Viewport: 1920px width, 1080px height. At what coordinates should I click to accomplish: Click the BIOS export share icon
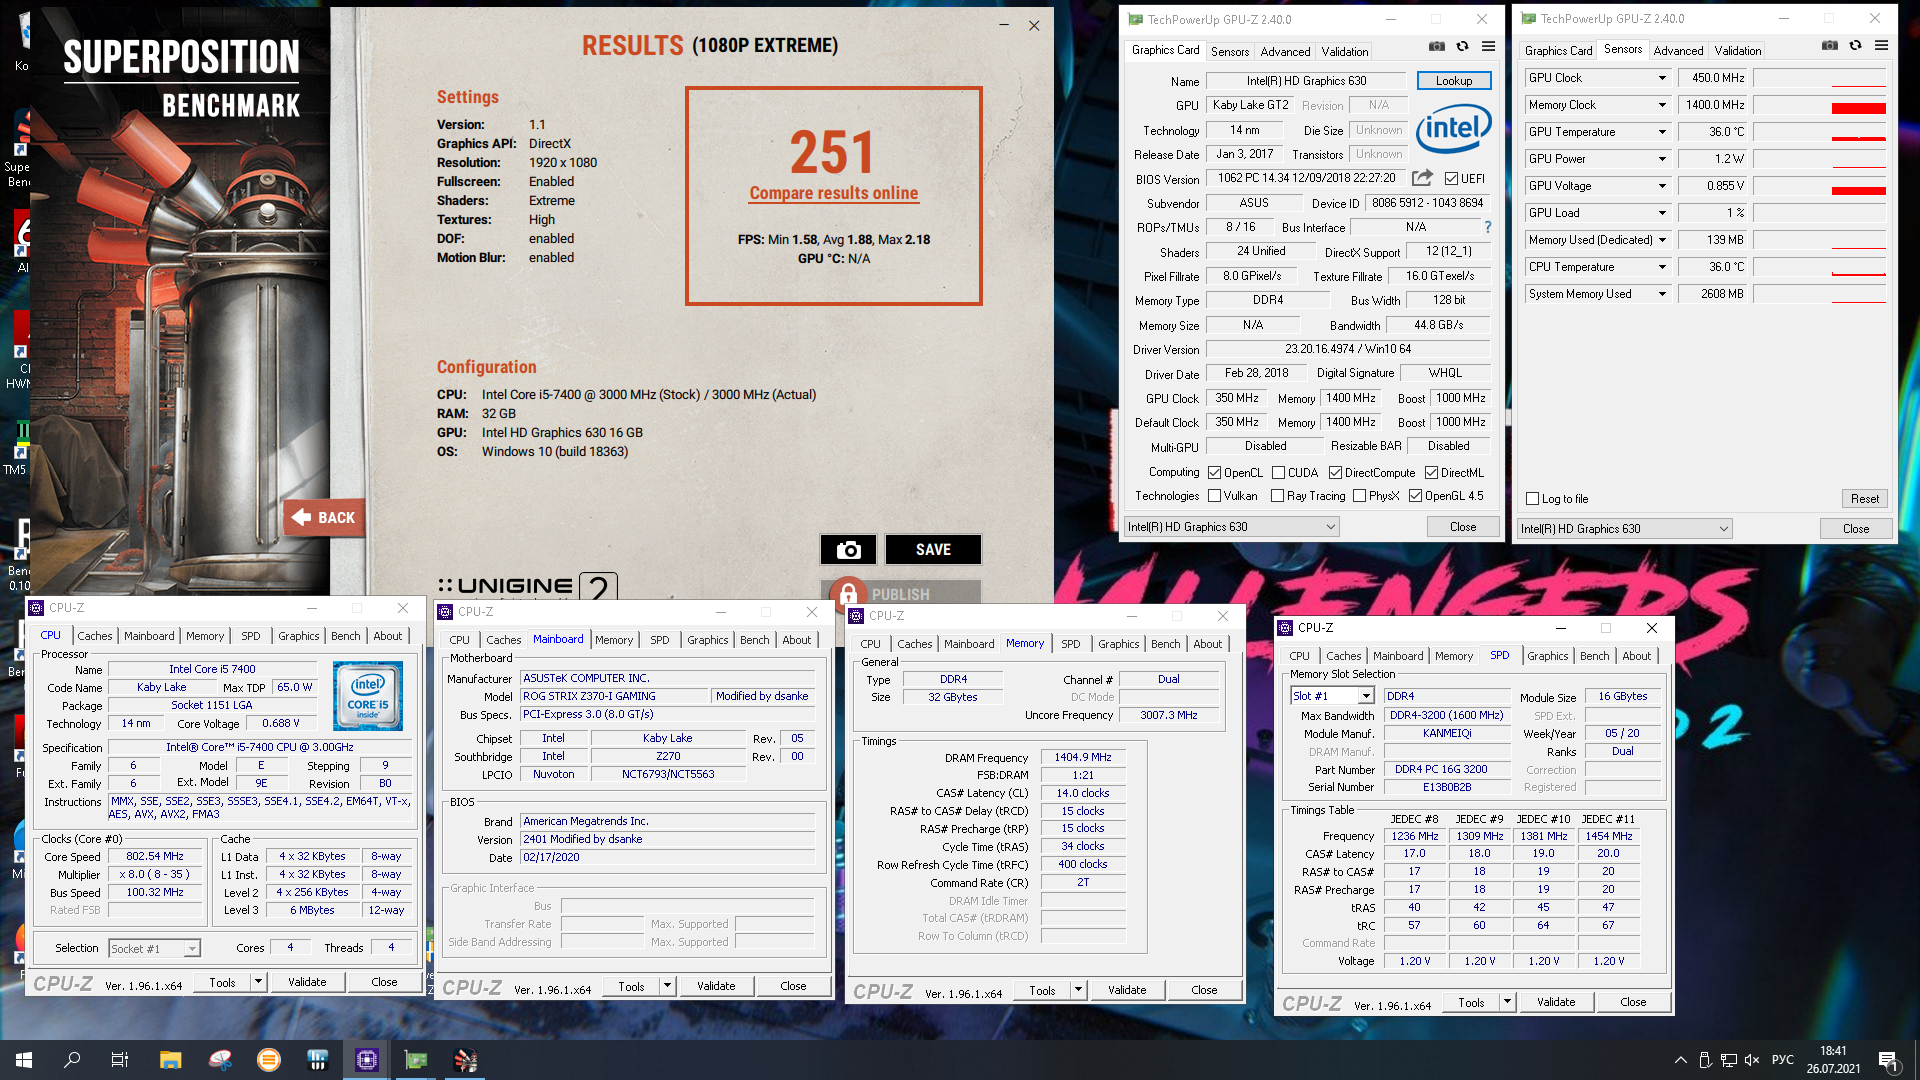pos(1422,178)
